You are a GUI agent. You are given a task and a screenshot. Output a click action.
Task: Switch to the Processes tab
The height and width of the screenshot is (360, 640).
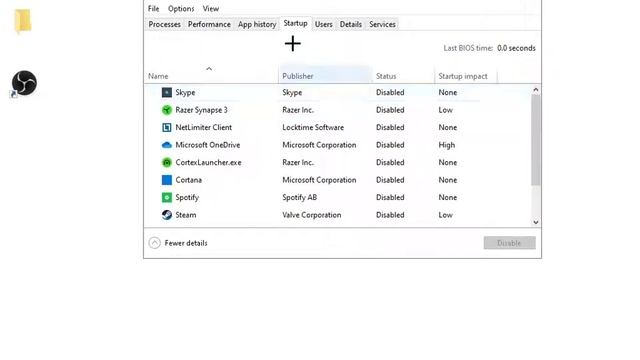164,24
